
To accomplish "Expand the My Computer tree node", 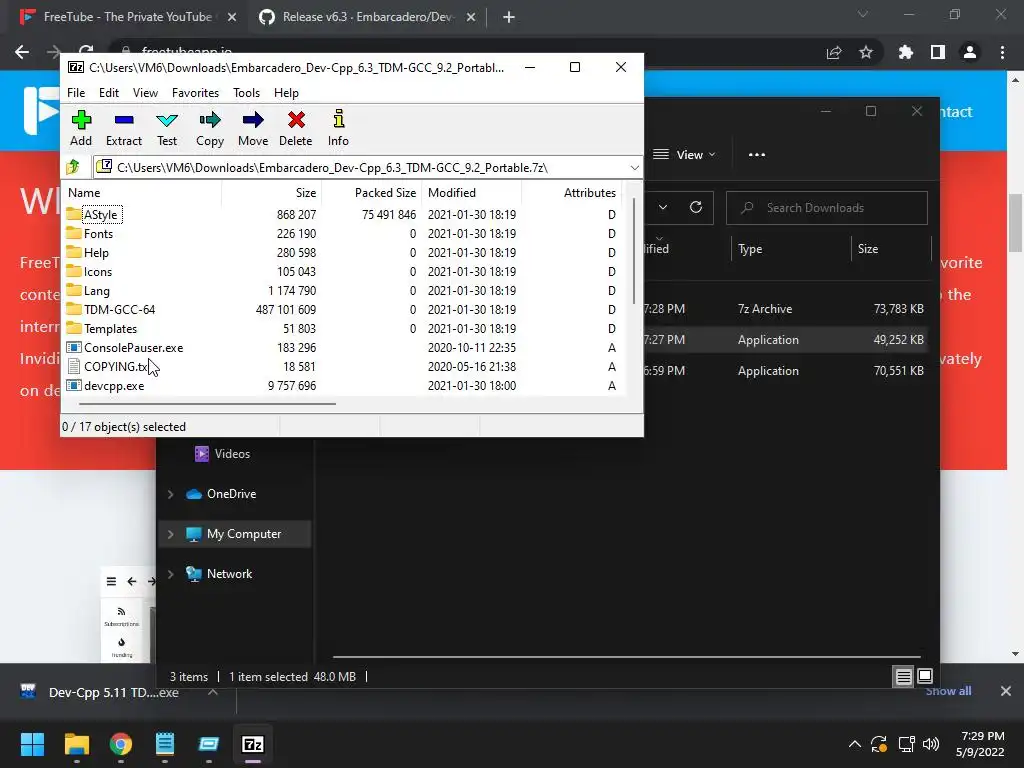I will [x=170, y=534].
